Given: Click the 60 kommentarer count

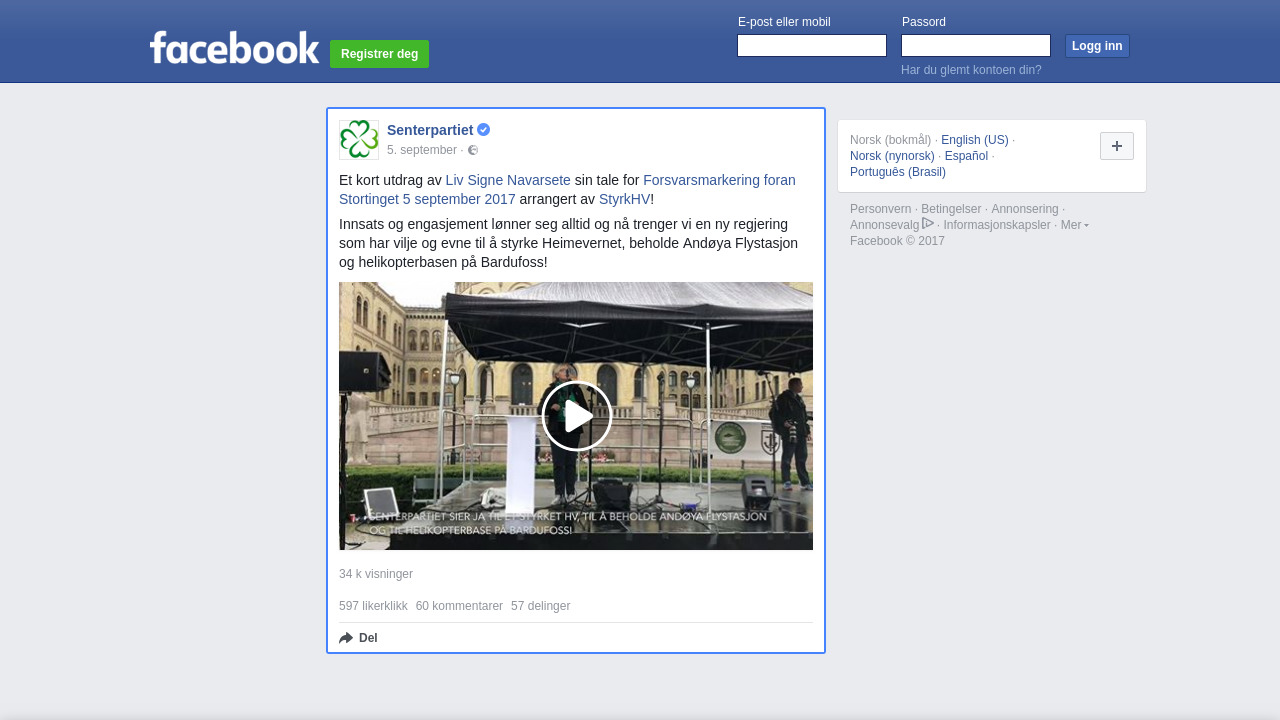Looking at the screenshot, I should [459, 606].
